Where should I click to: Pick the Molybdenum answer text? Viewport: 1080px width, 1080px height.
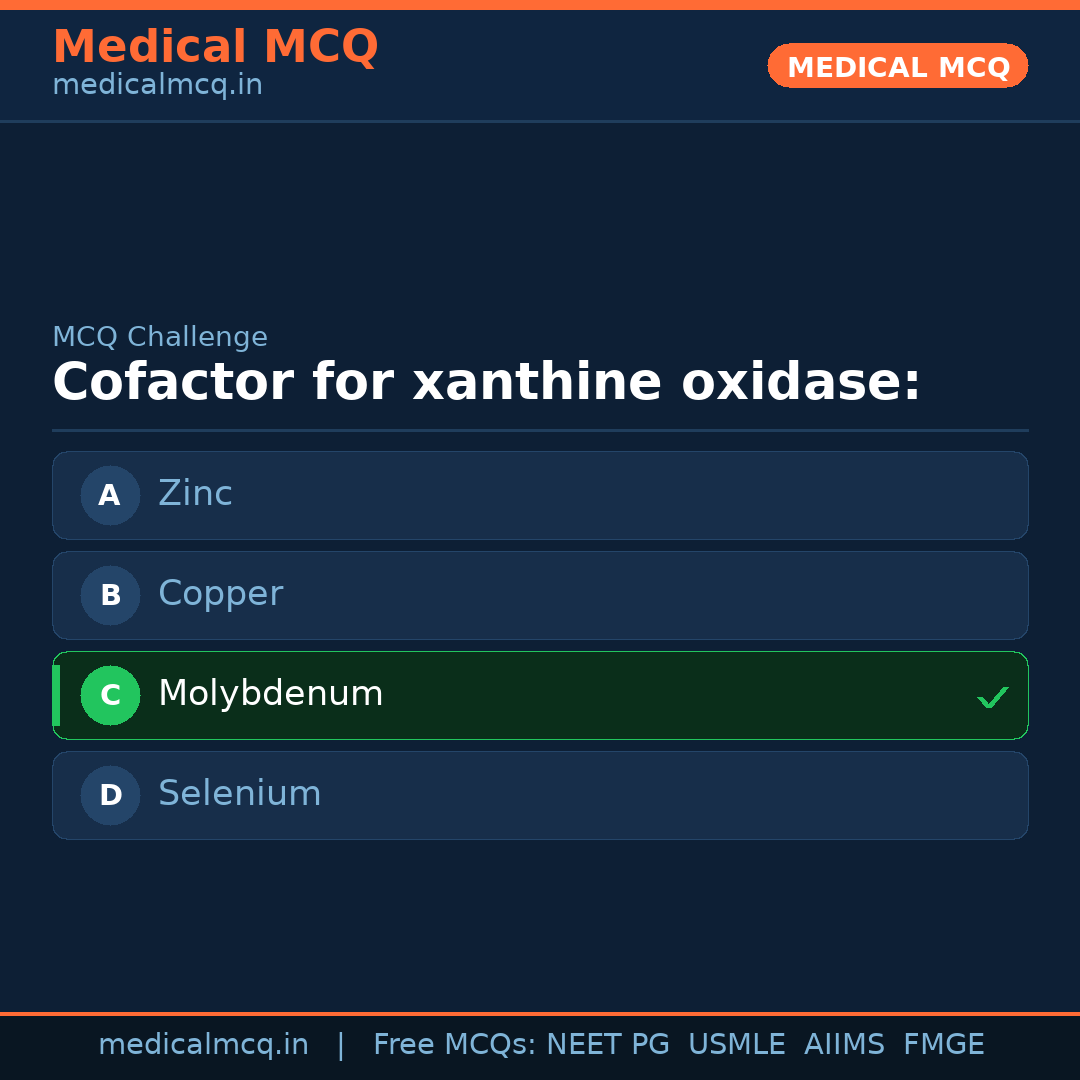[x=270, y=694]
